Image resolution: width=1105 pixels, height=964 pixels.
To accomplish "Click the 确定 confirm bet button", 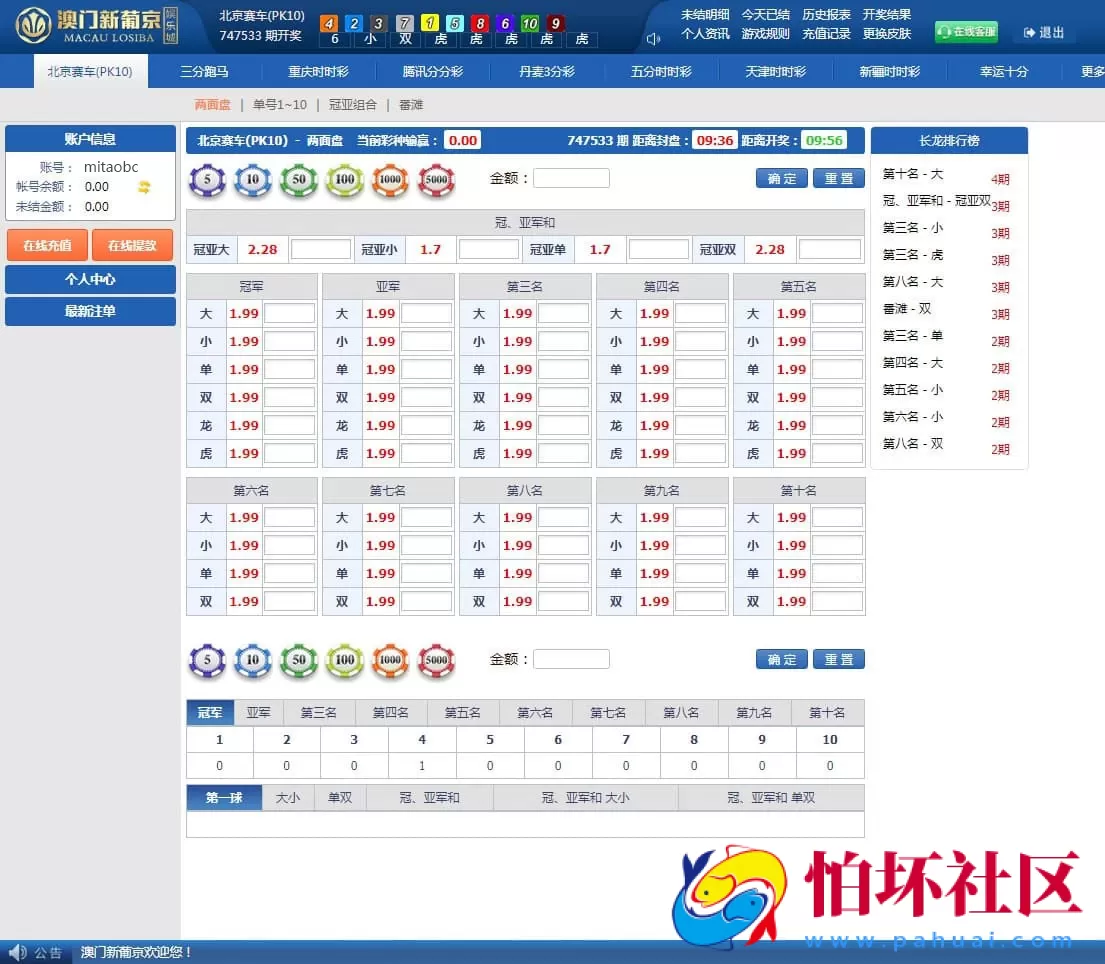I will pyautogui.click(x=781, y=177).
